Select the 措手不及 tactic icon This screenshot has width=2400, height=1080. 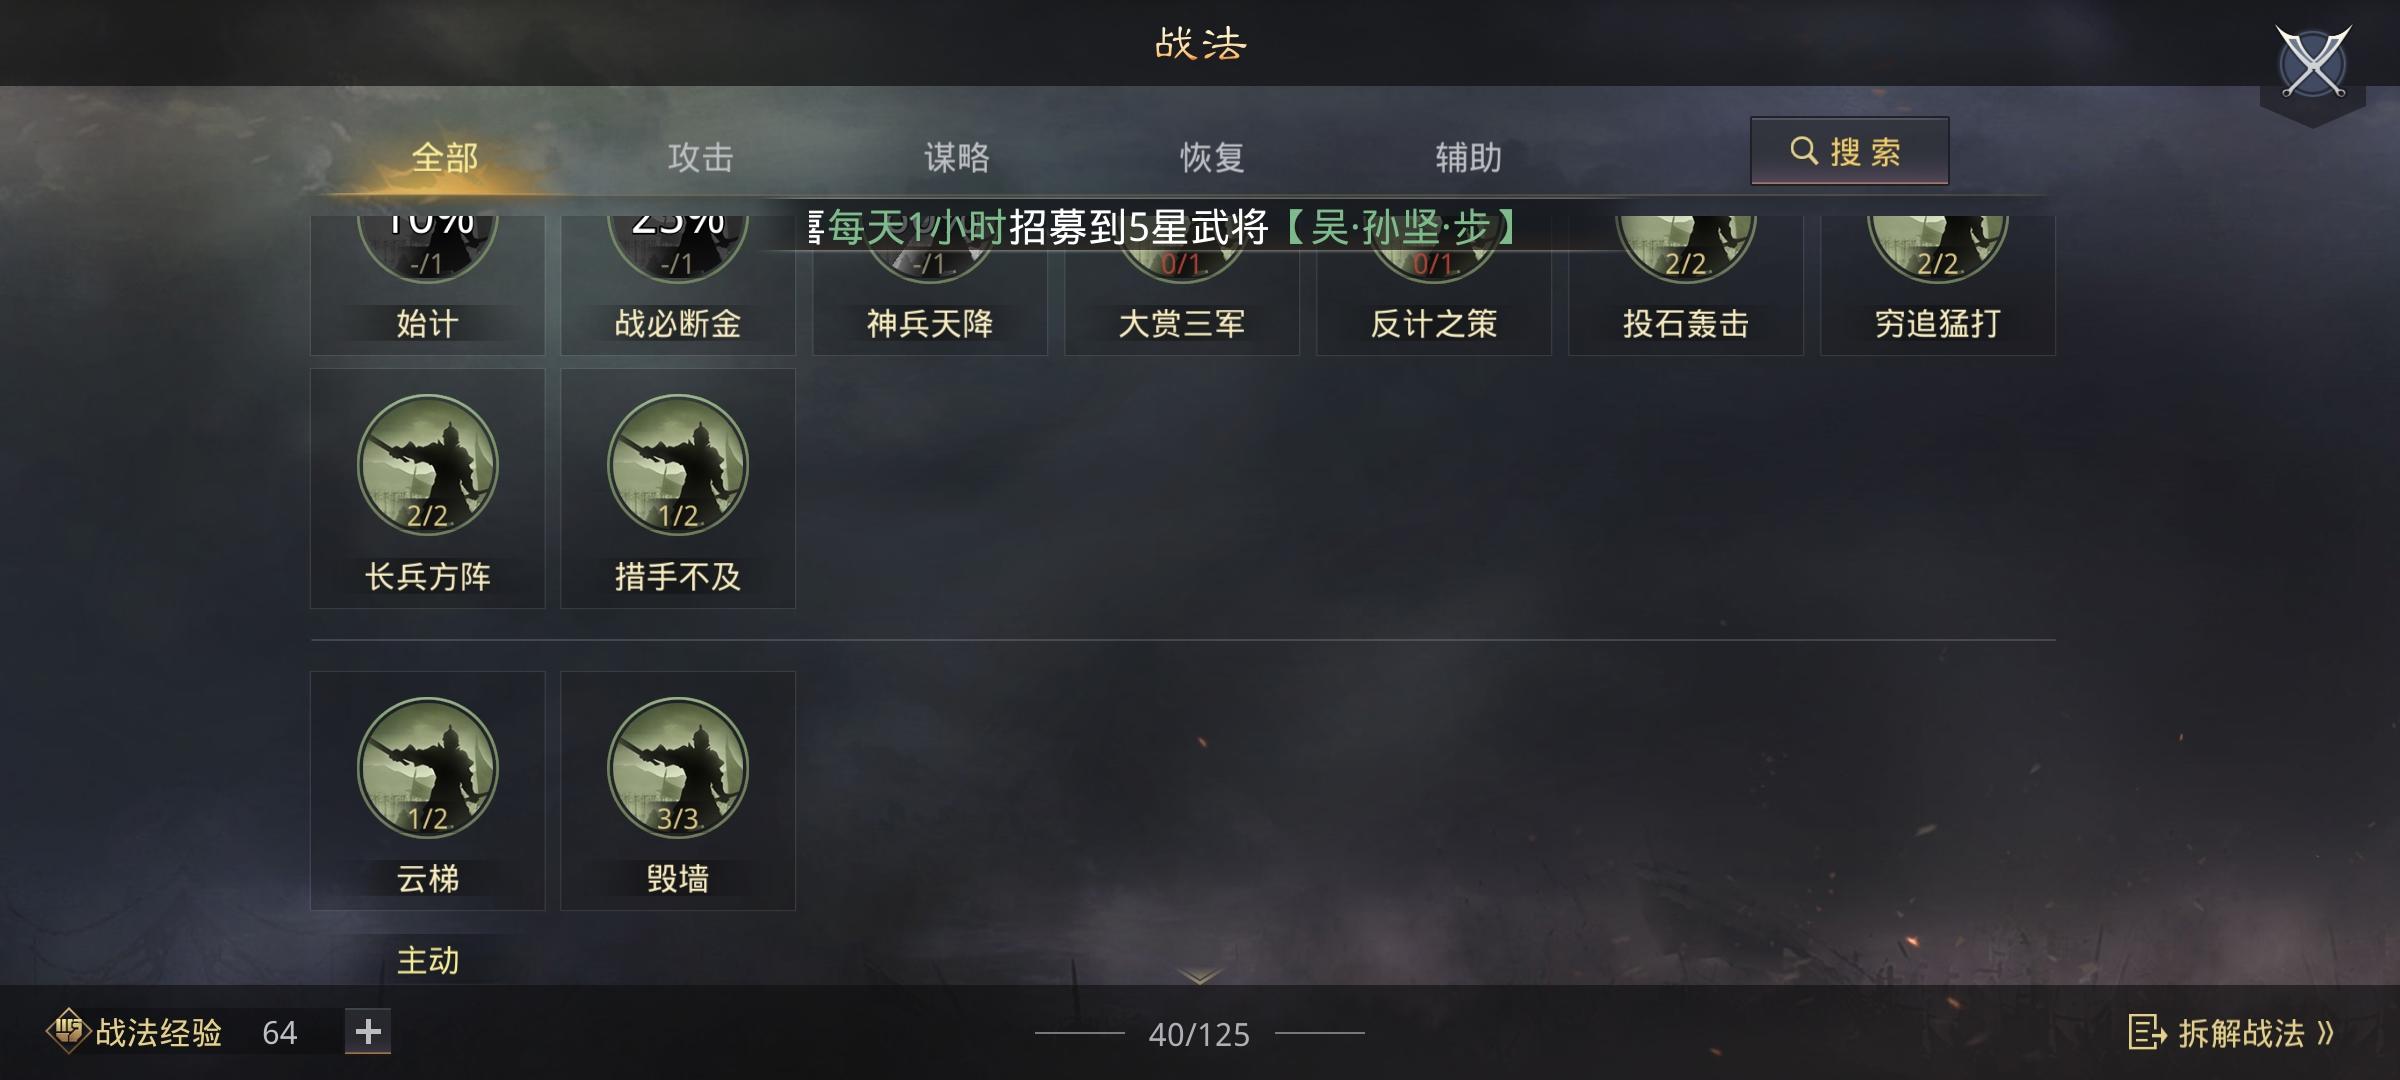click(x=678, y=465)
